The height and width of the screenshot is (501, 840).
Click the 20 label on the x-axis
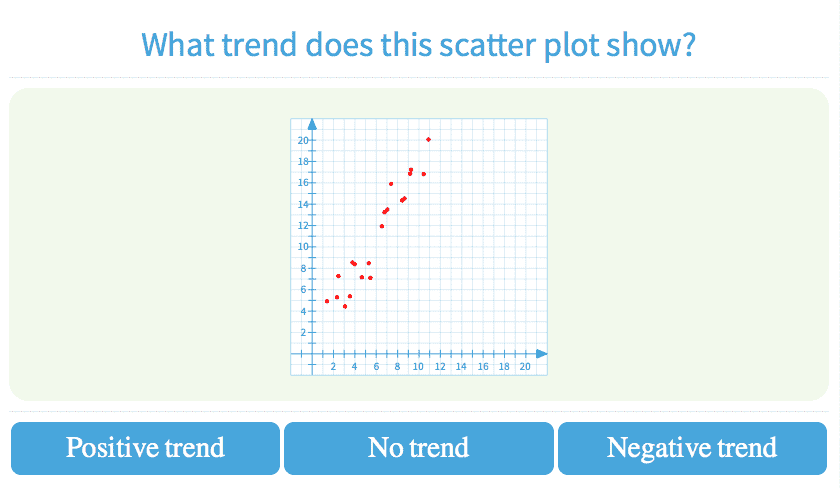tap(525, 366)
